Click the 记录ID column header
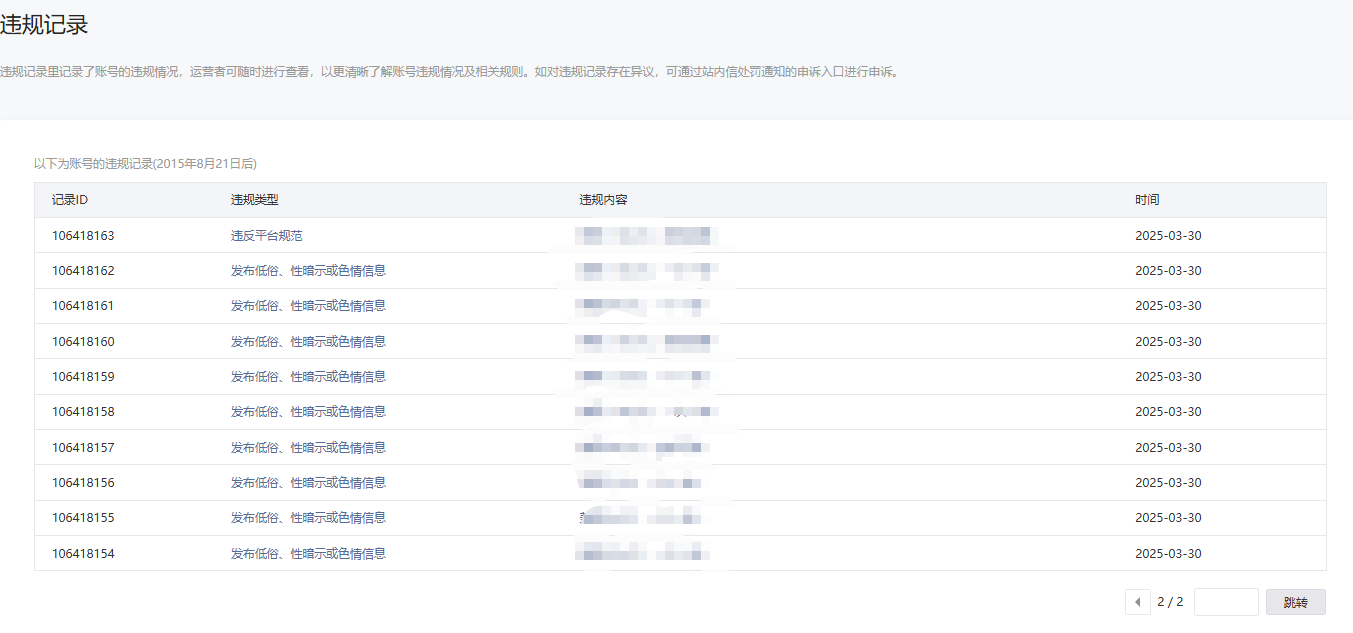 (70, 200)
